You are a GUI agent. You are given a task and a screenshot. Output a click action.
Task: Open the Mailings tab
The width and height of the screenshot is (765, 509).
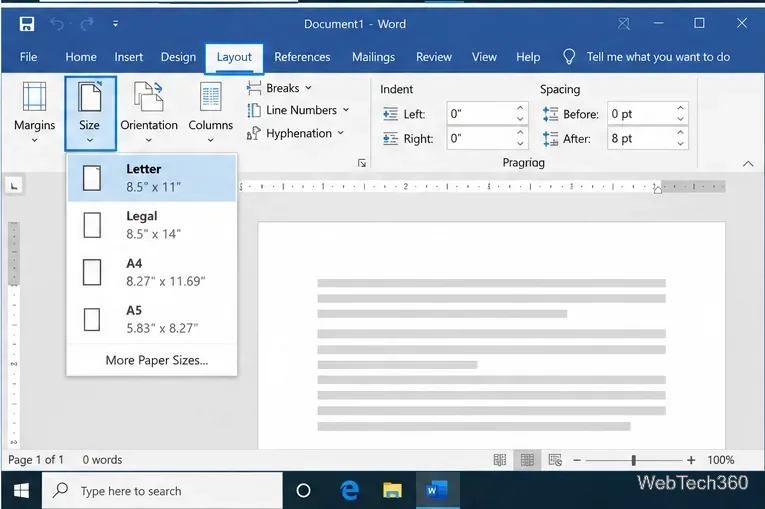(373, 57)
